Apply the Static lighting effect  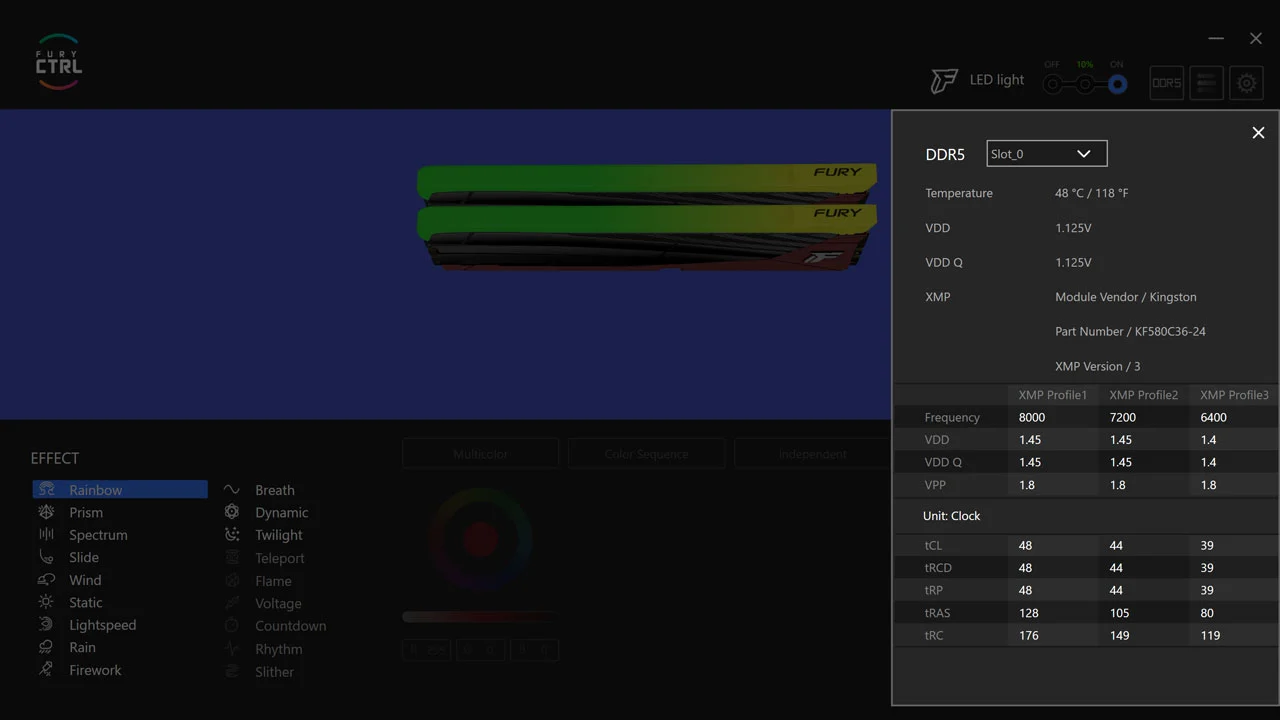pyautogui.click(x=85, y=602)
